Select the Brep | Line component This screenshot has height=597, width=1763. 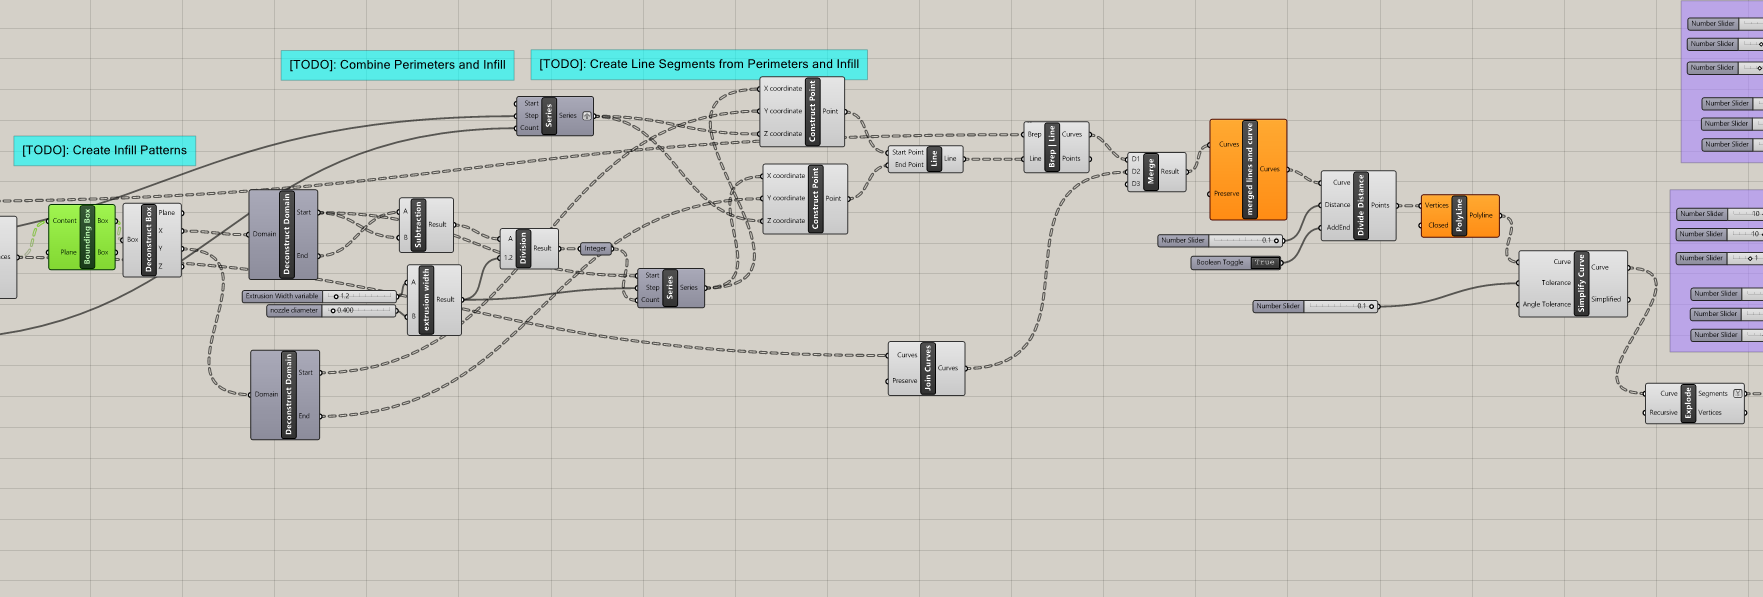coord(1057,147)
